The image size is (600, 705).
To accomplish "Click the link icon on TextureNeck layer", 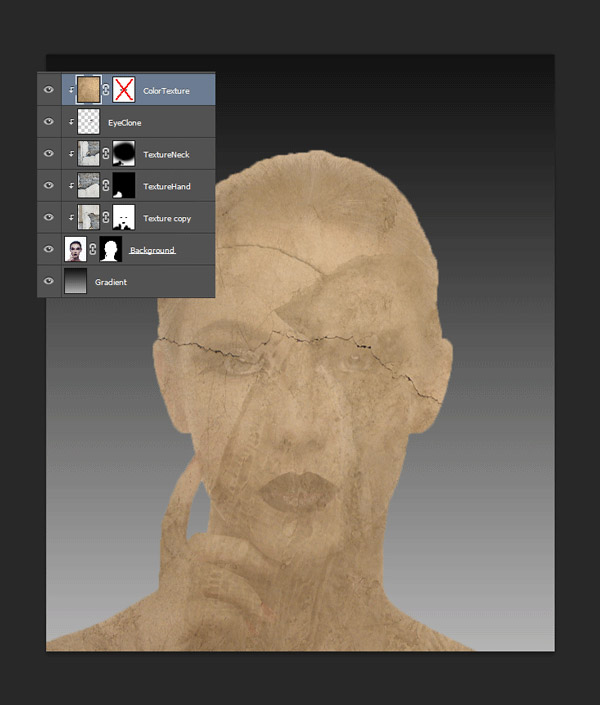I will tap(106, 154).
